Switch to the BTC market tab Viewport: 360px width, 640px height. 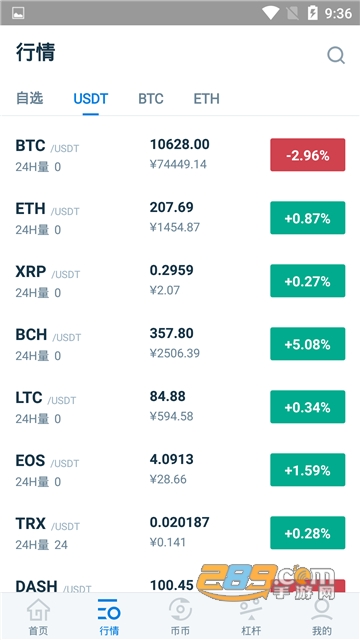(151, 98)
